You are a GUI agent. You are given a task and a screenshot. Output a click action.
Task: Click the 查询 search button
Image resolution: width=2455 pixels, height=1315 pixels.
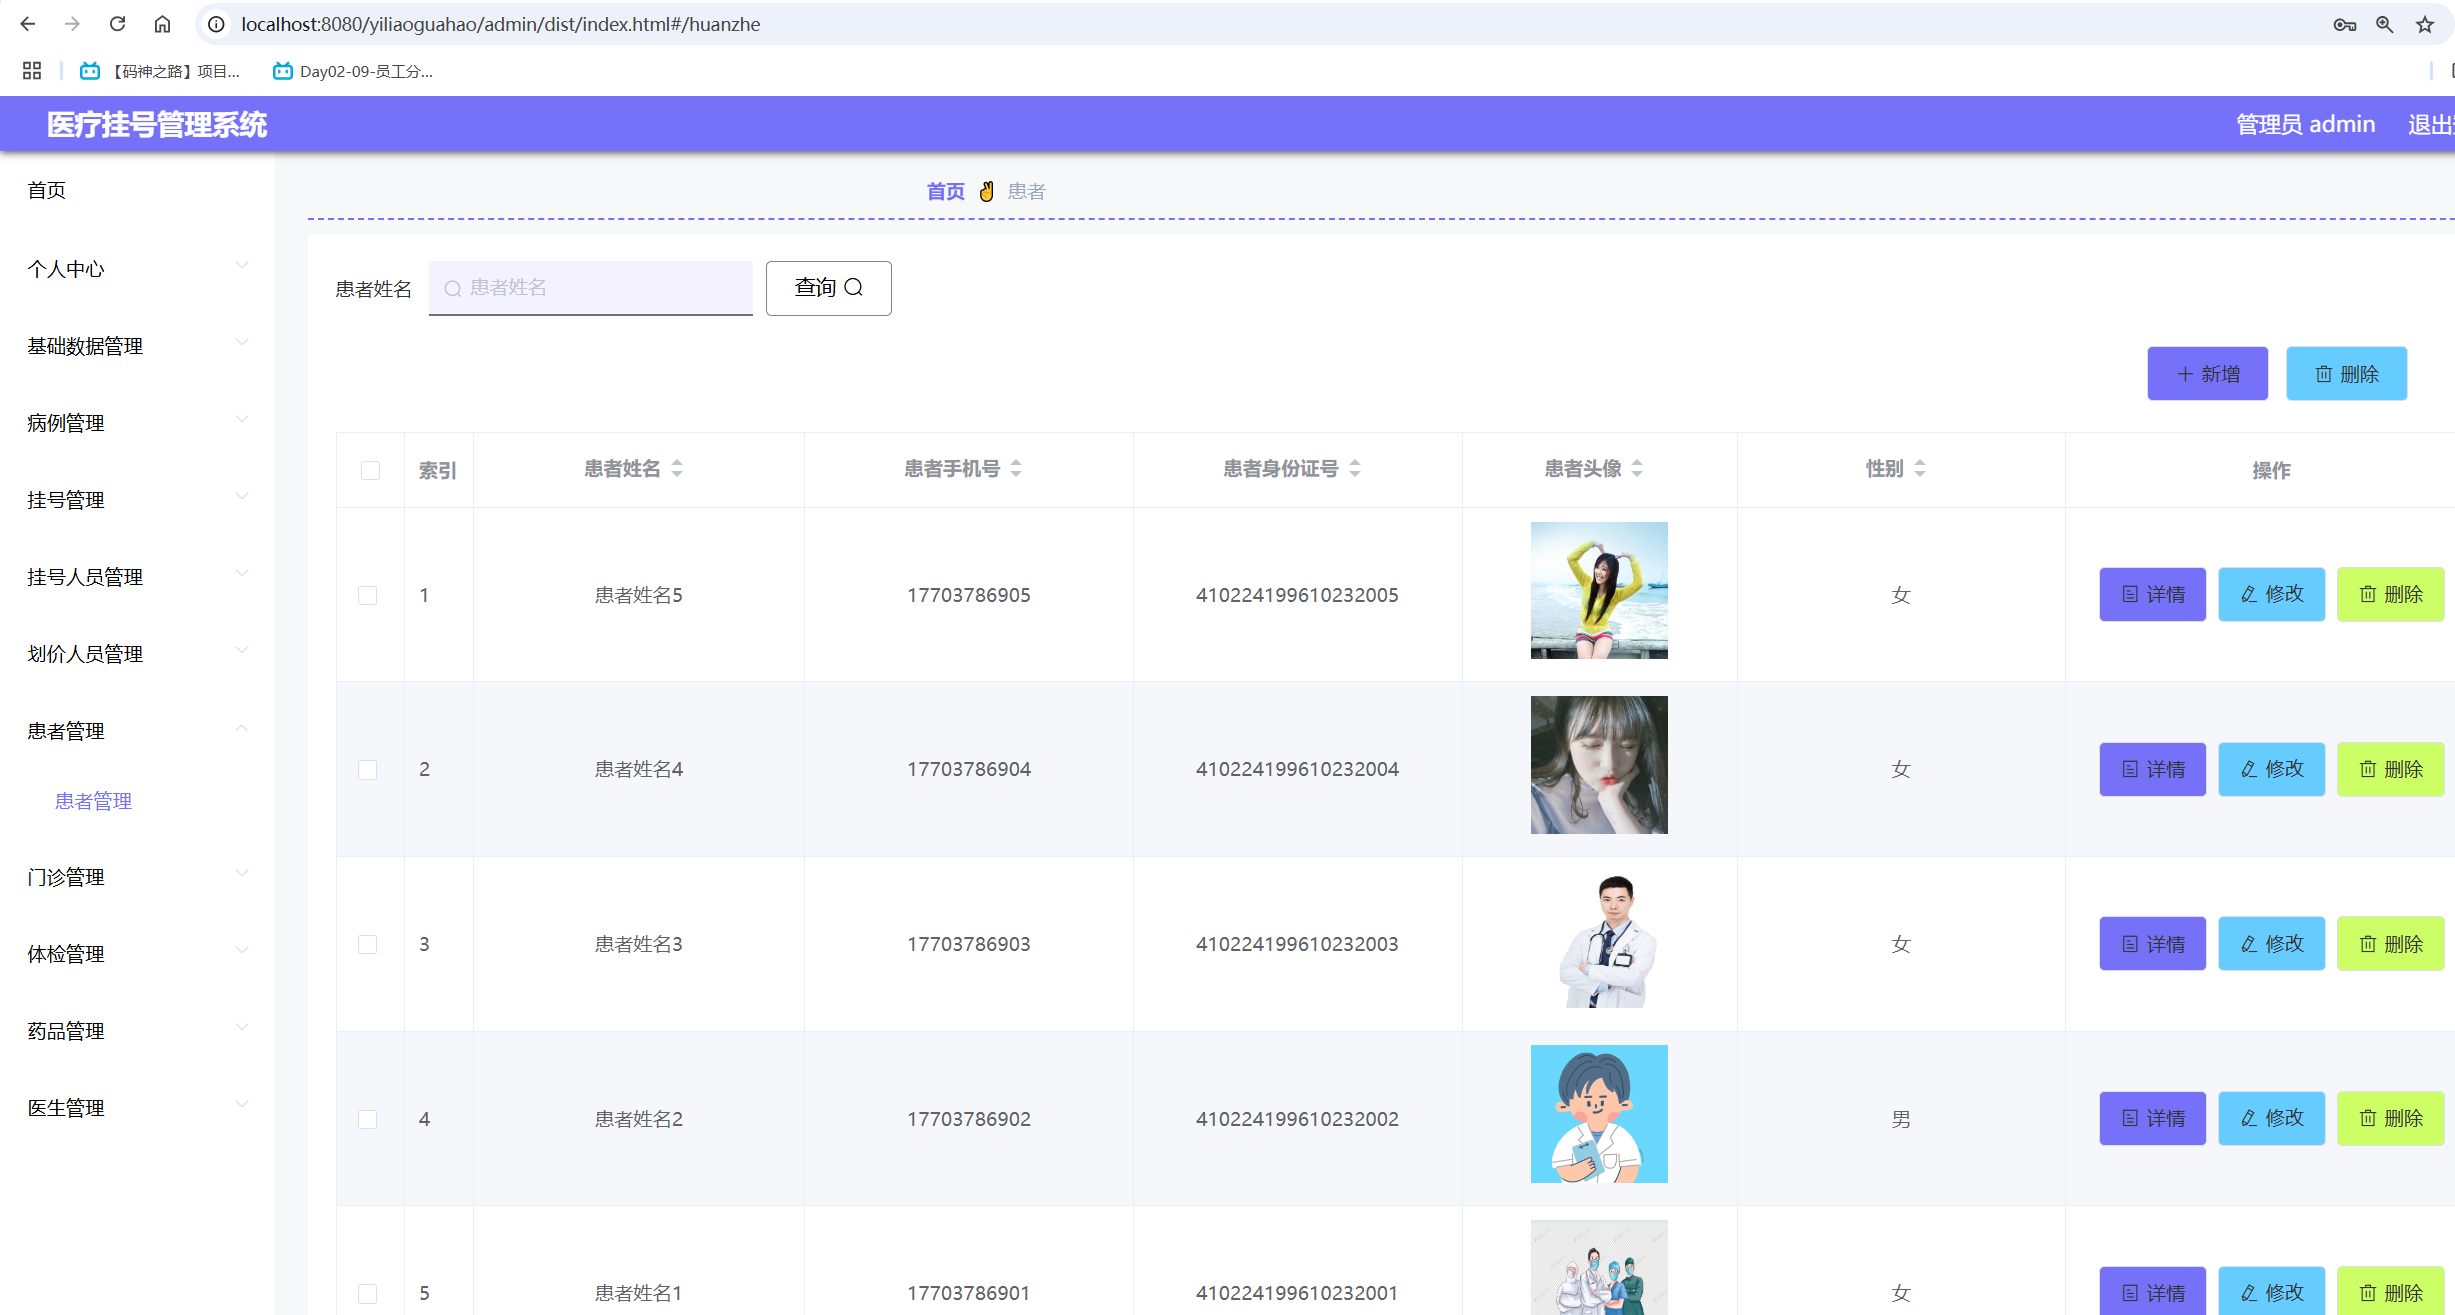pyautogui.click(x=829, y=288)
